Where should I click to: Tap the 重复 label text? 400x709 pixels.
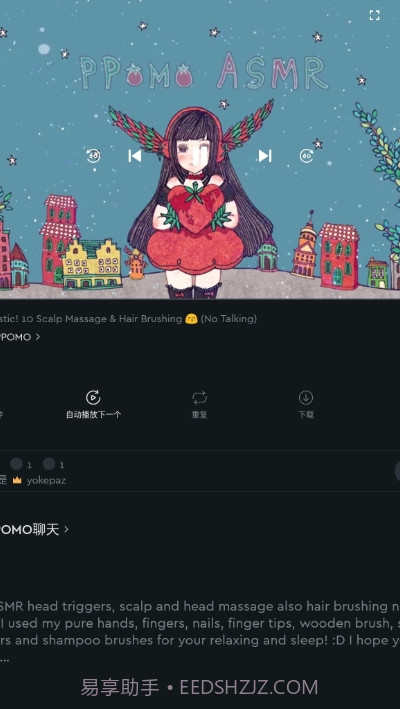tap(199, 415)
